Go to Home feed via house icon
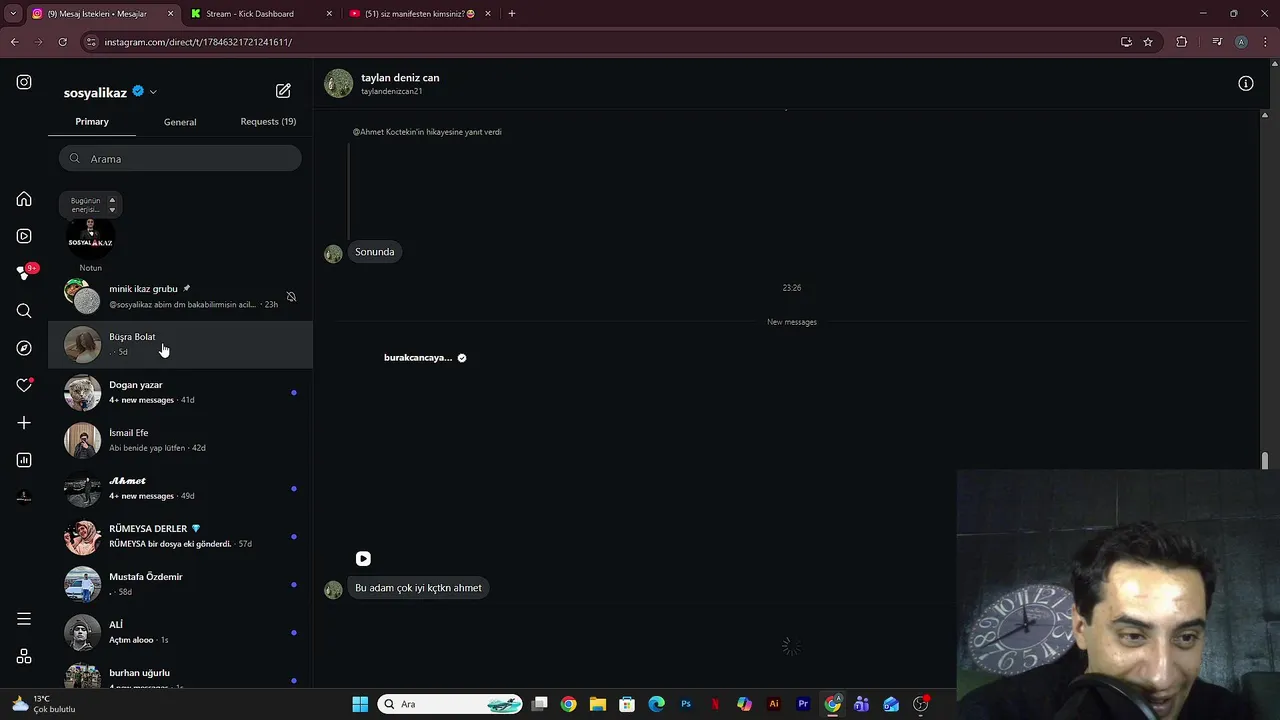This screenshot has width=1280, height=720. 24,199
